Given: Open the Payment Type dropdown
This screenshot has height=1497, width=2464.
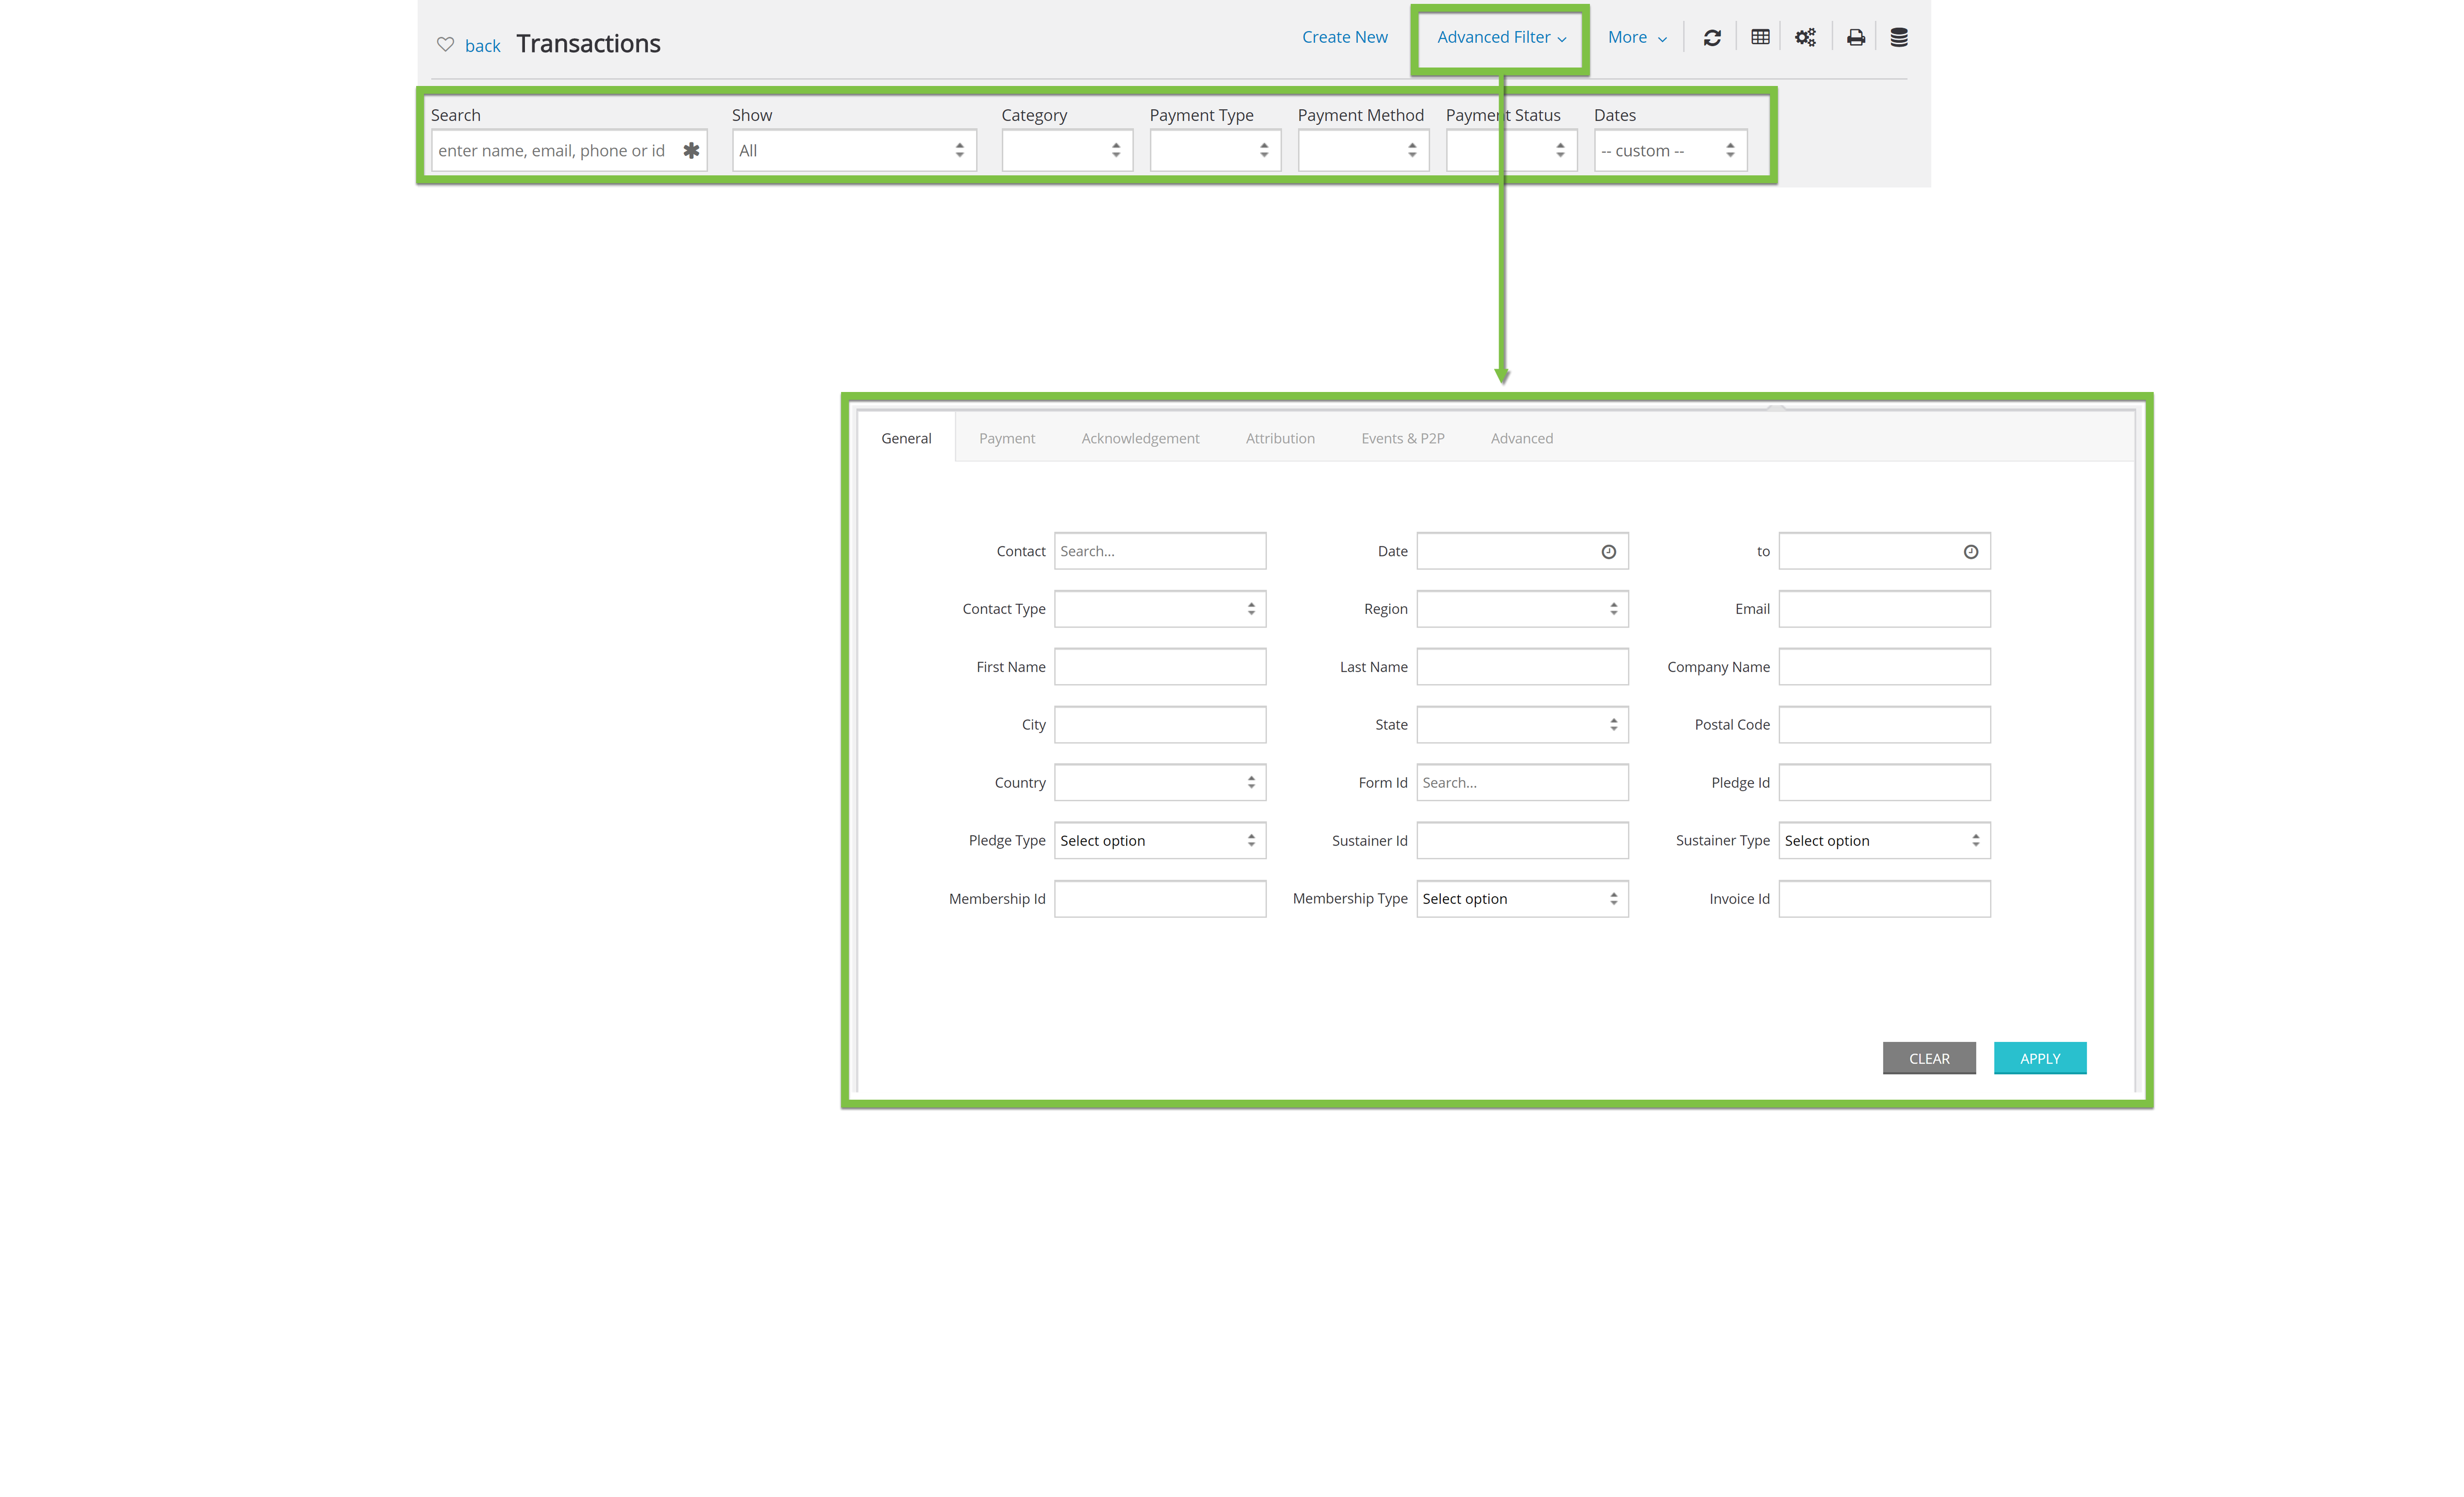Looking at the screenshot, I should click(x=1215, y=150).
